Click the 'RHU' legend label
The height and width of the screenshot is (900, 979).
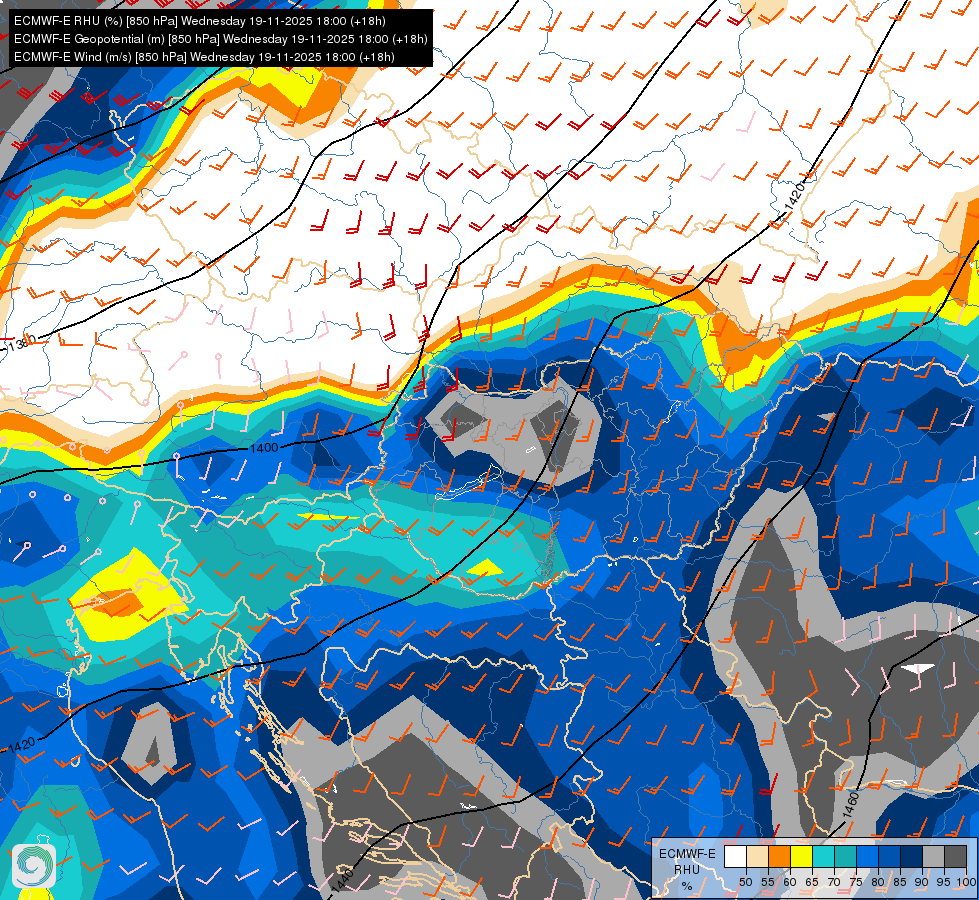click(687, 869)
